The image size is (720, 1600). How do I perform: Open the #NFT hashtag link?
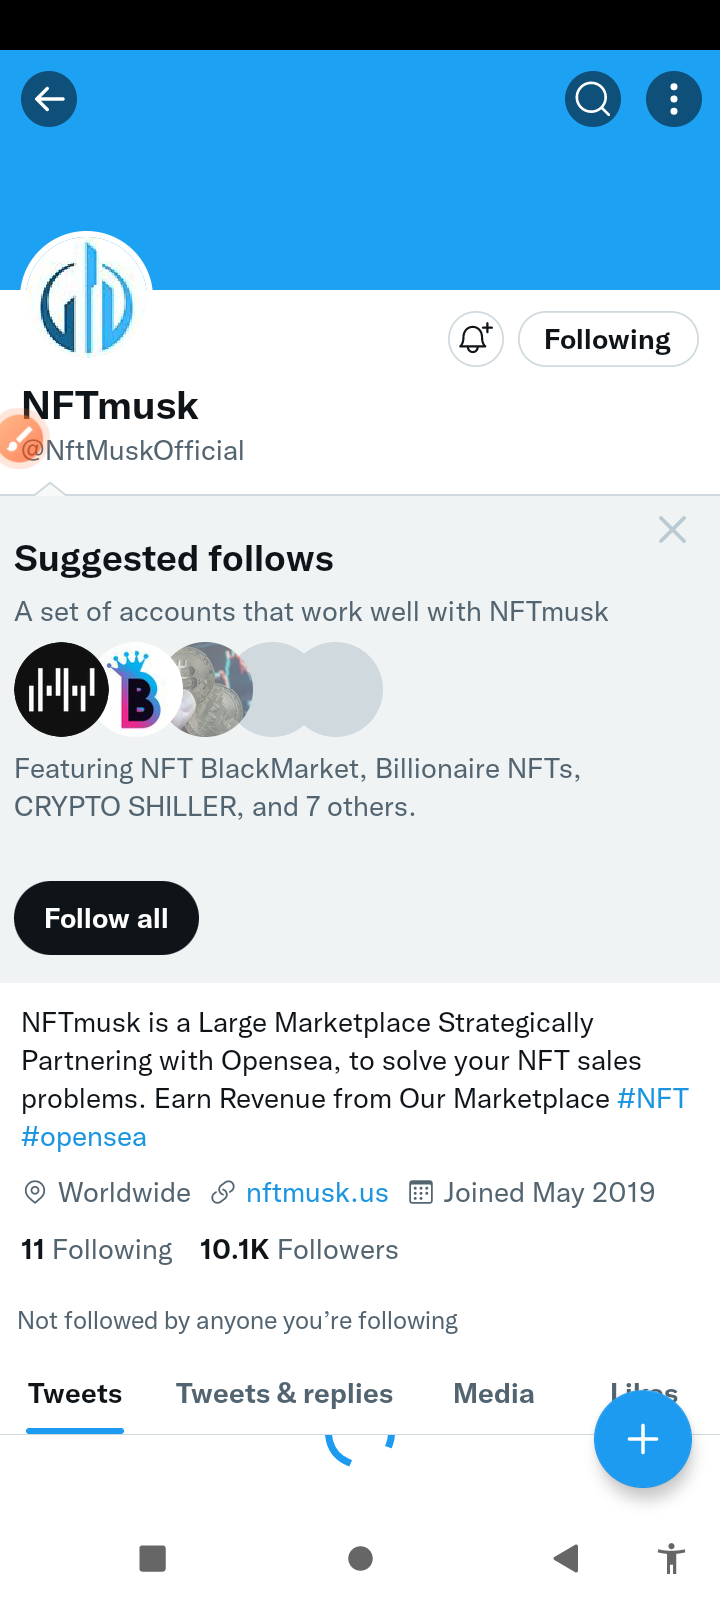[x=653, y=1098]
